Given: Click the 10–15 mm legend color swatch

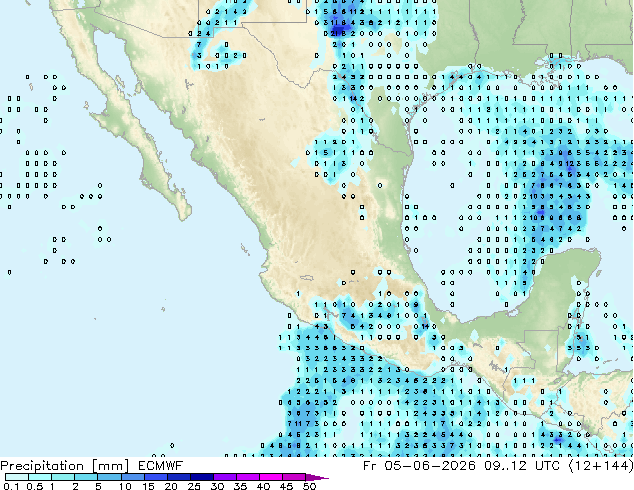Looking at the screenshot, I should [x=133, y=477].
